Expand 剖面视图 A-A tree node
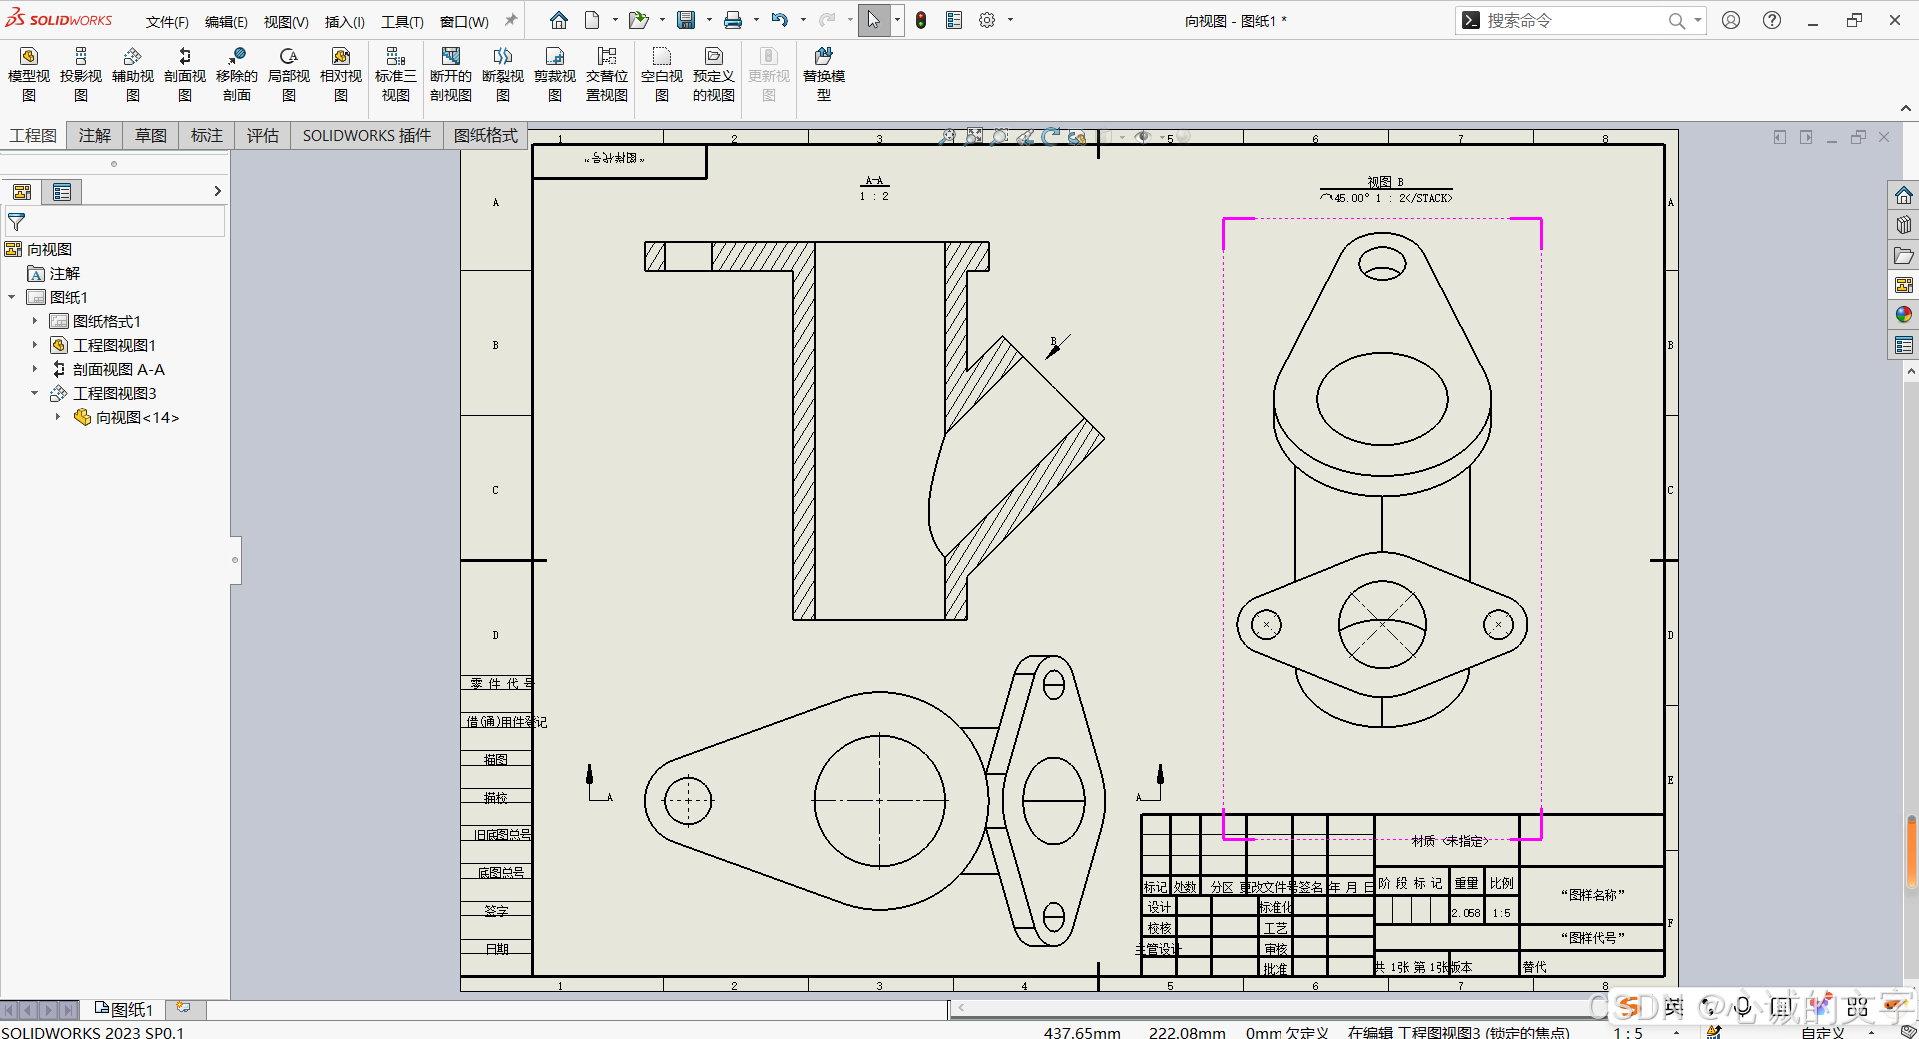The image size is (1919, 1039). (x=34, y=369)
